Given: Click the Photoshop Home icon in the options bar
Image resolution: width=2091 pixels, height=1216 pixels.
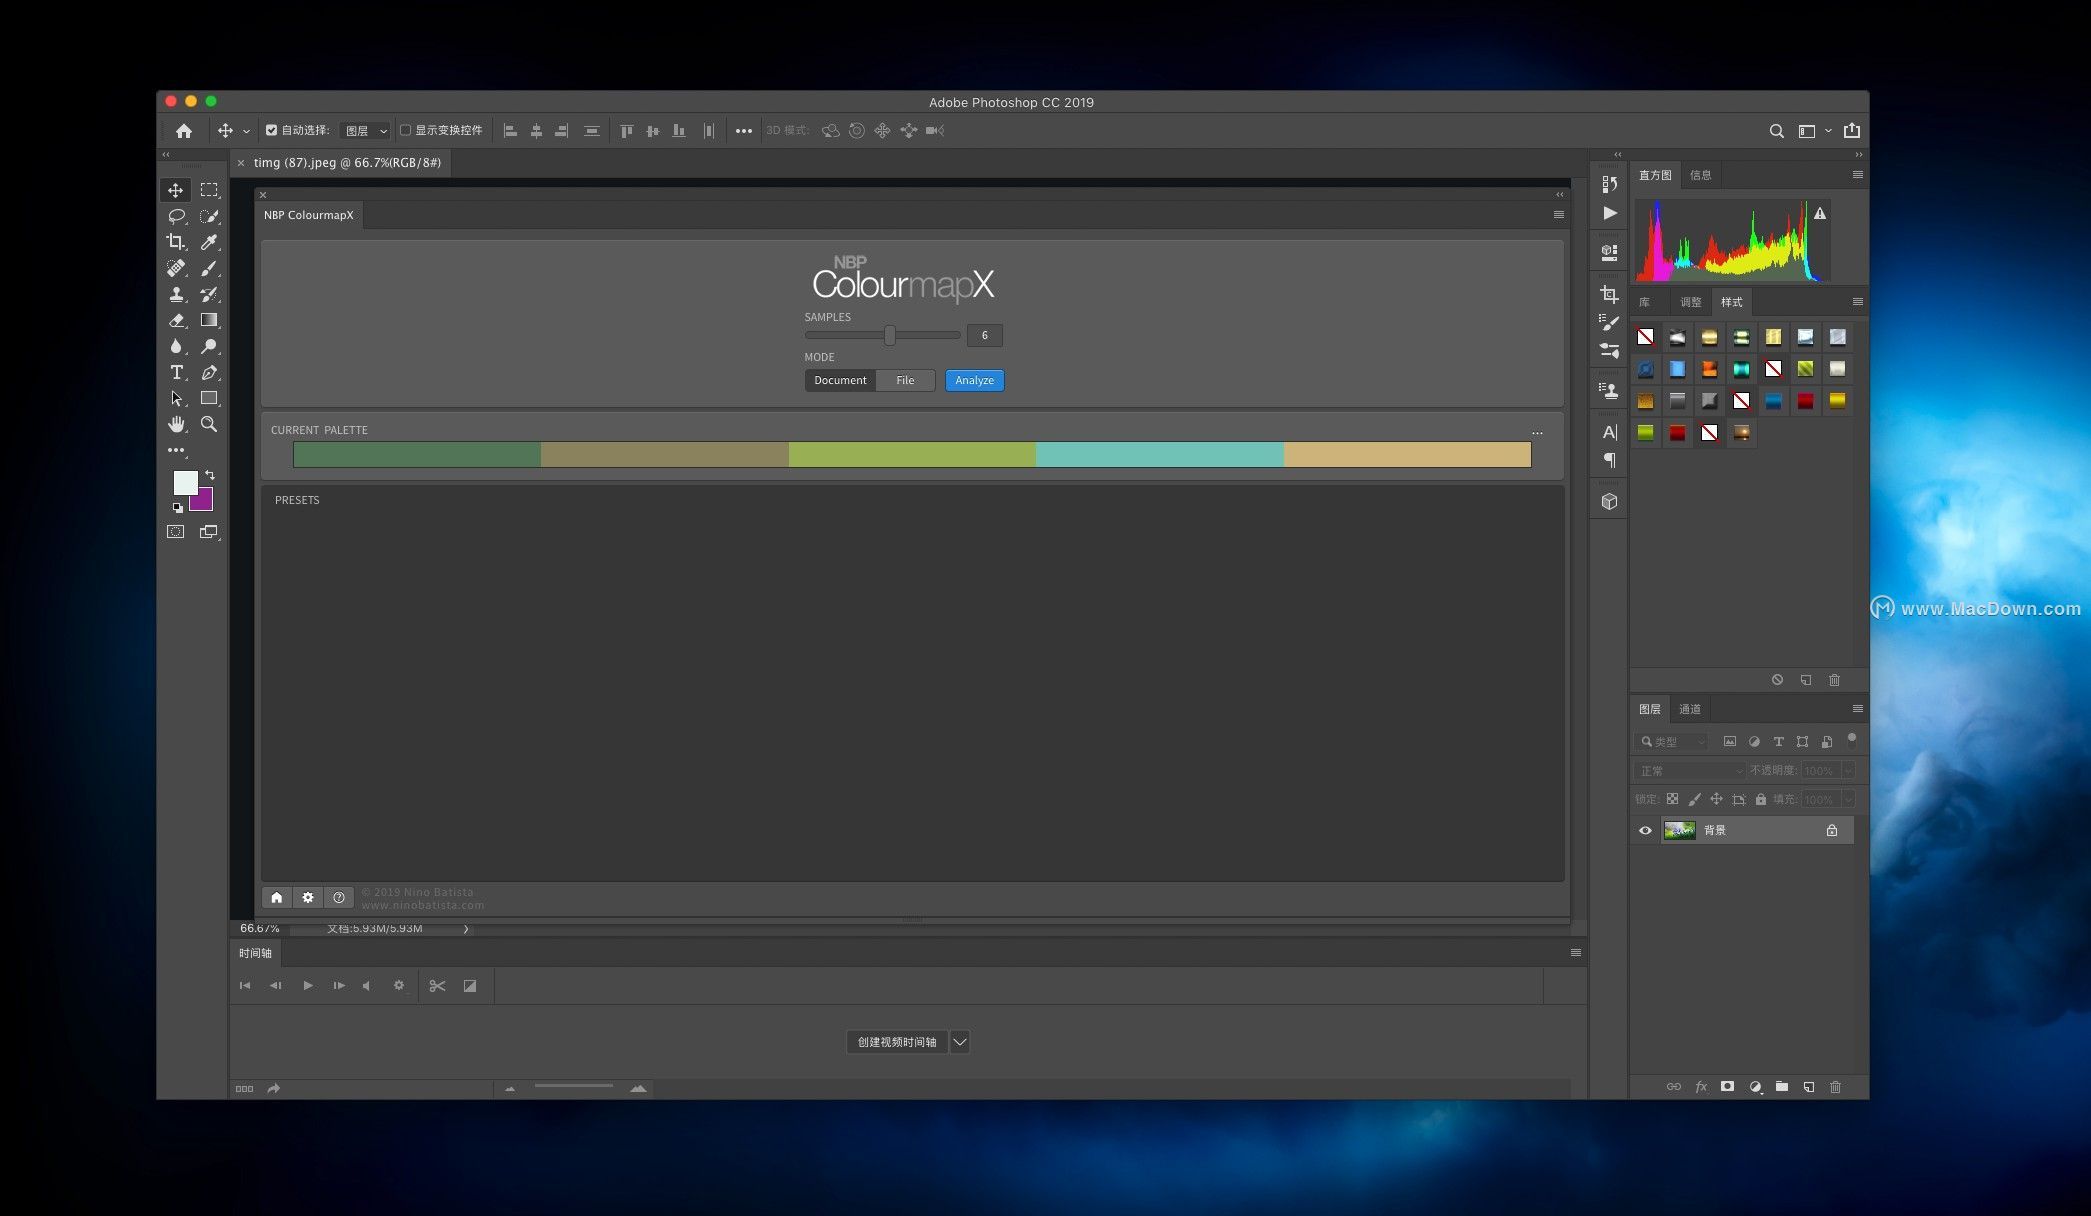Looking at the screenshot, I should (x=184, y=131).
